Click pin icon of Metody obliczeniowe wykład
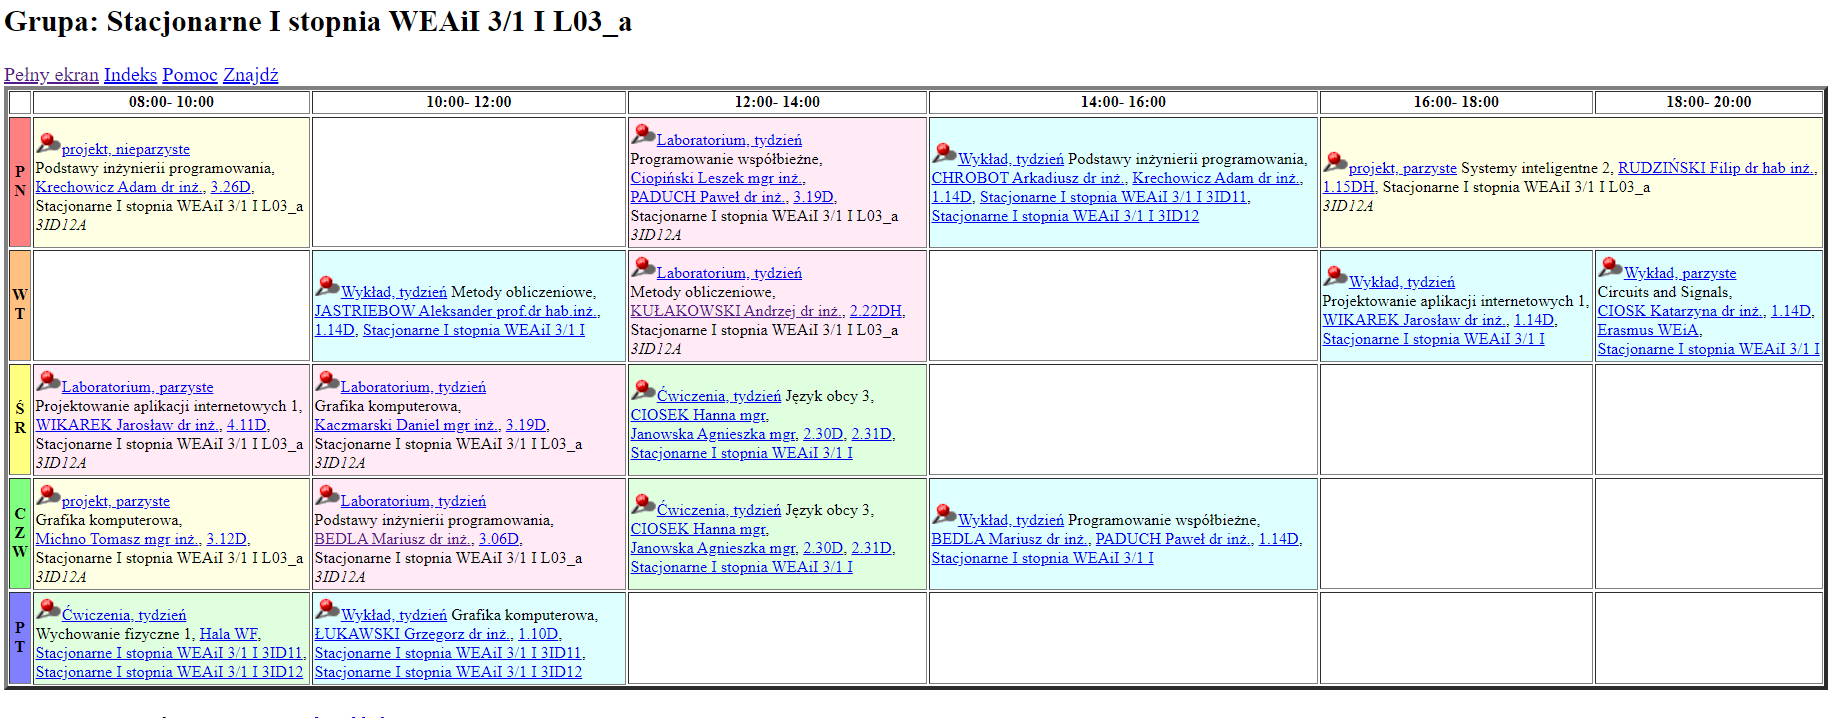 327,286
